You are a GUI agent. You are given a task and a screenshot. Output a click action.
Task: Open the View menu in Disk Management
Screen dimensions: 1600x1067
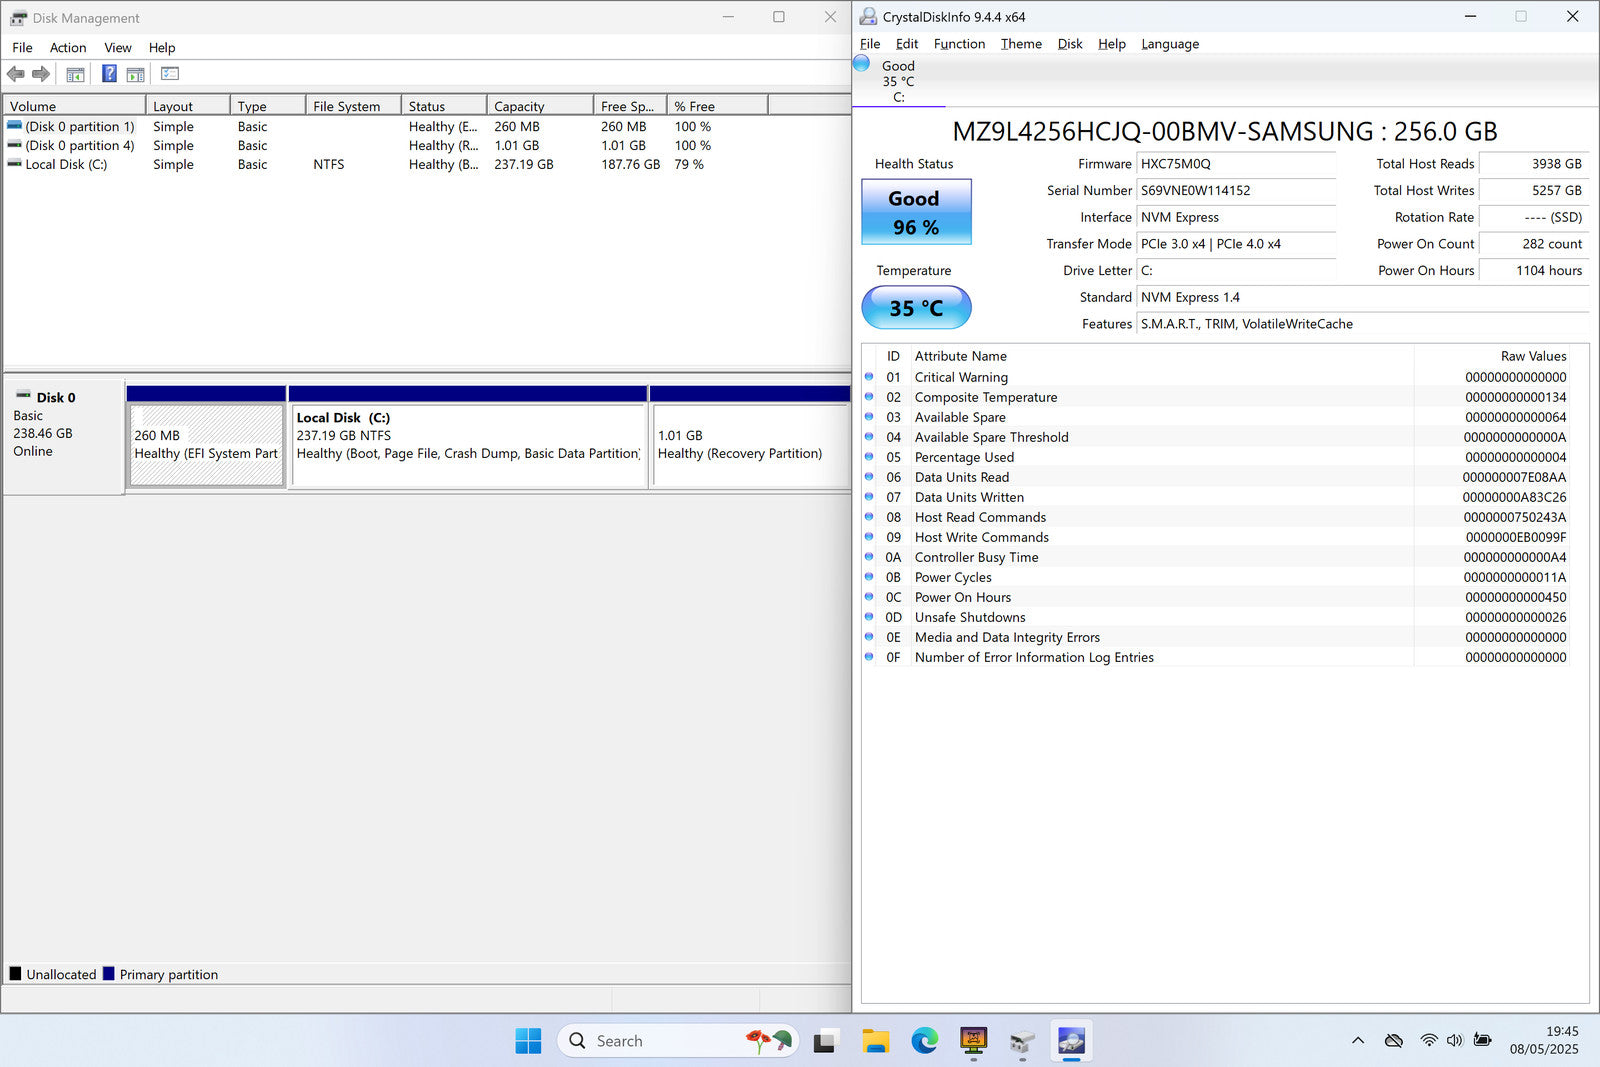[x=118, y=47]
